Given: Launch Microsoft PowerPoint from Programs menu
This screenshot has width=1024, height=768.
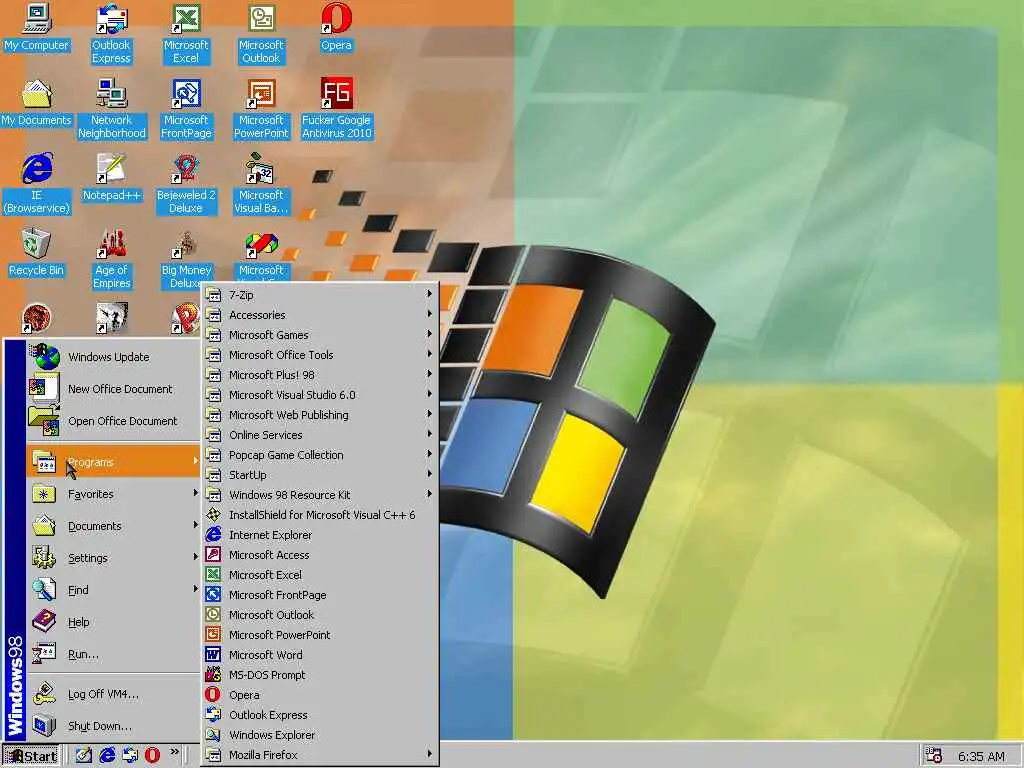Looking at the screenshot, I should coord(320,634).
